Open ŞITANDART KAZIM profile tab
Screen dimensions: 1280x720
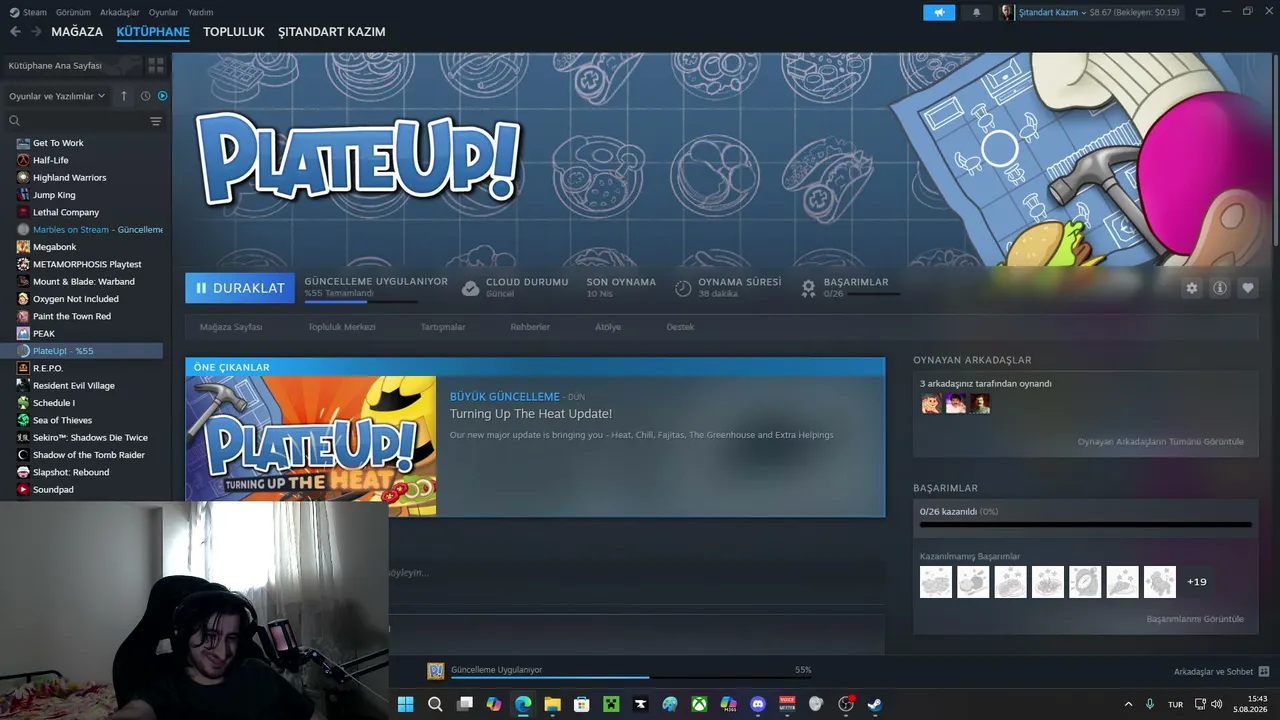(332, 32)
